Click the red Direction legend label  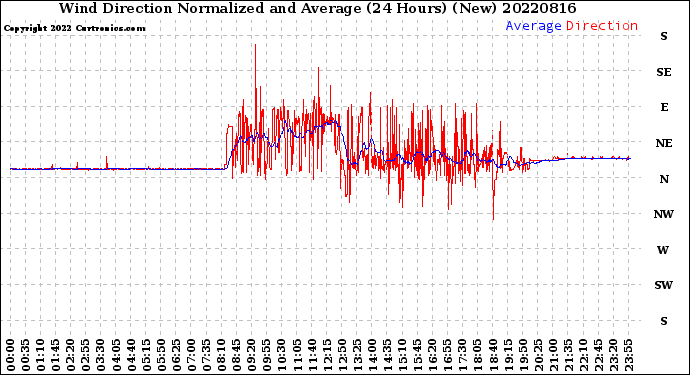point(602,26)
